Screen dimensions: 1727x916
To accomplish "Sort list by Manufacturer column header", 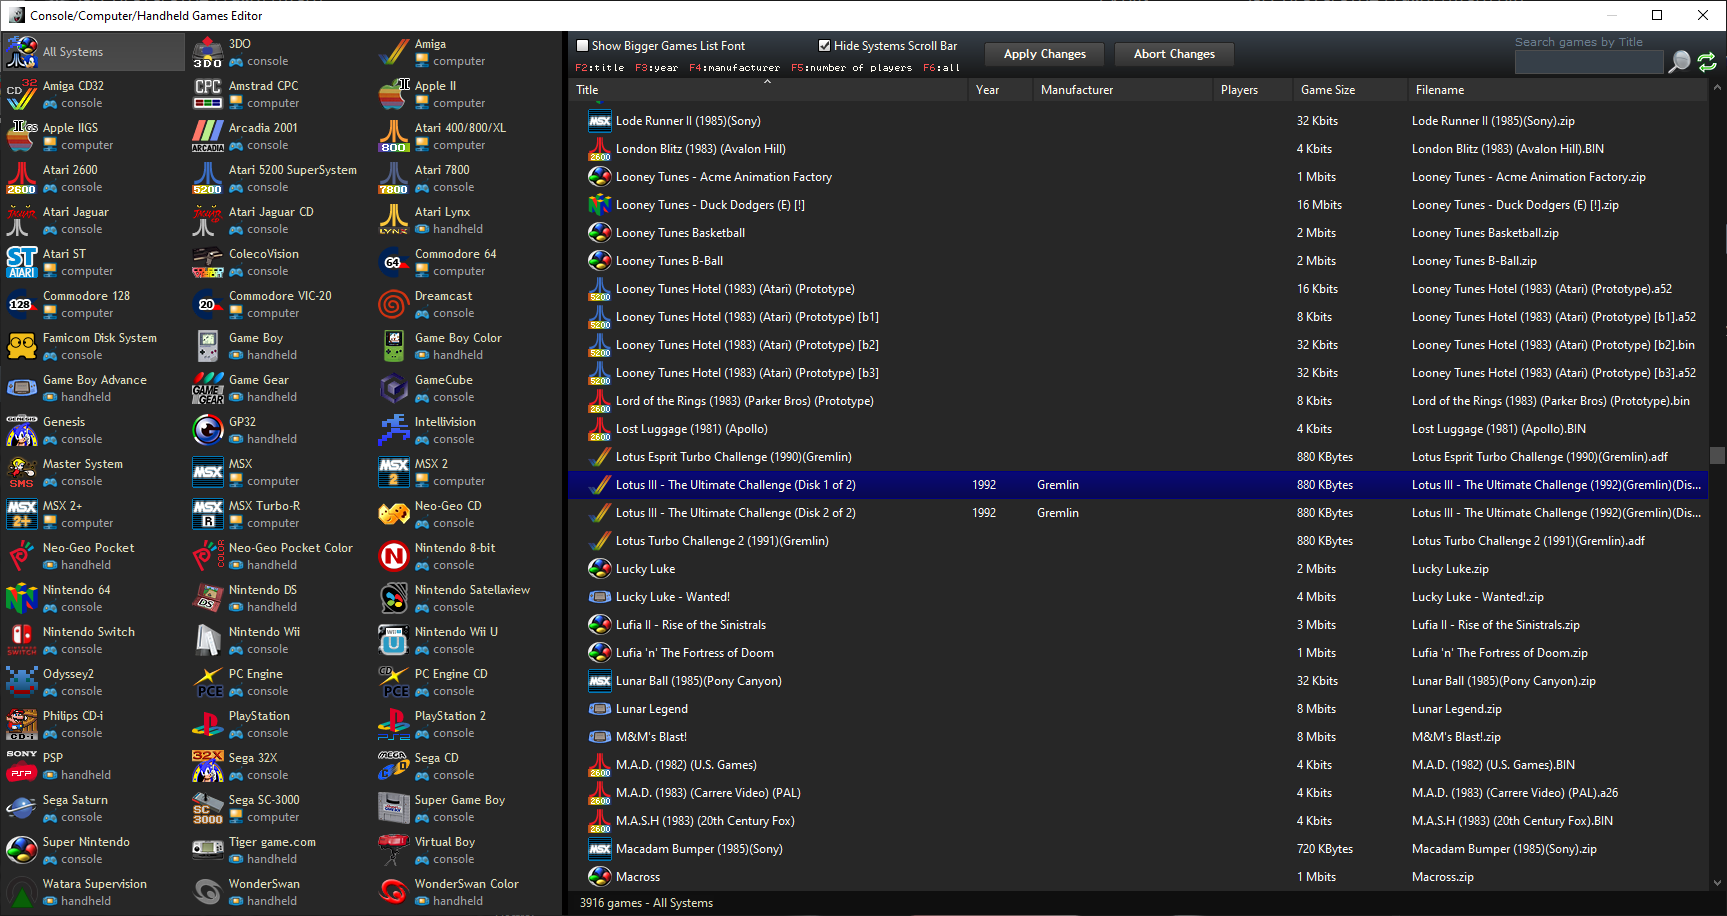I will click(x=1076, y=90).
